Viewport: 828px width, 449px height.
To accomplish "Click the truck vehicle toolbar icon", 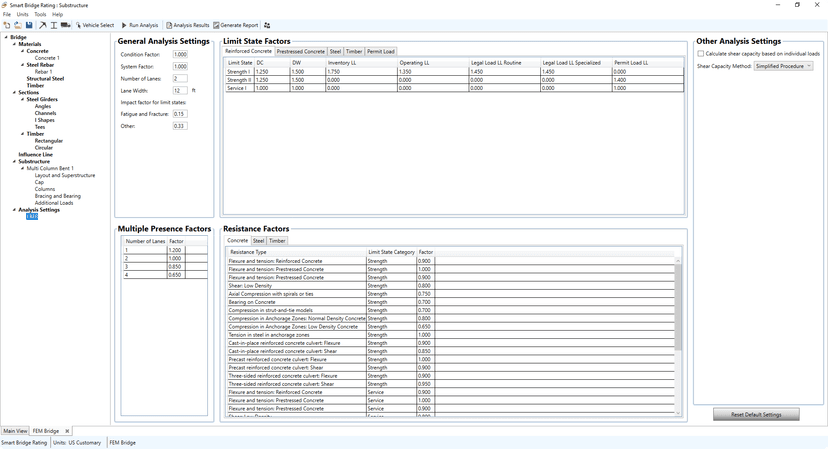I will (66, 25).
